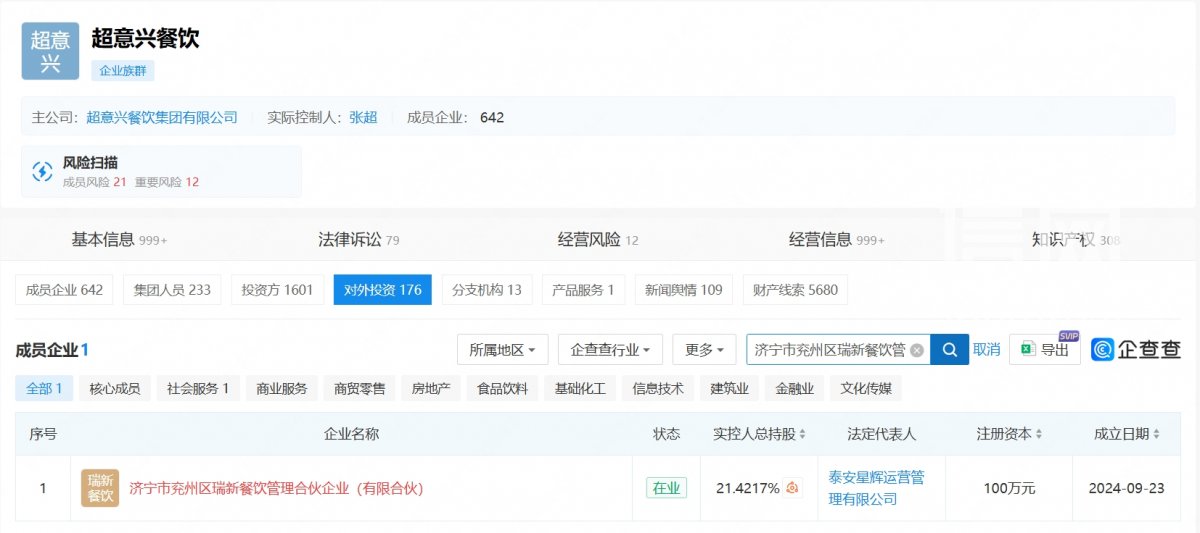Click 取消 to cancel the search

click(986, 349)
